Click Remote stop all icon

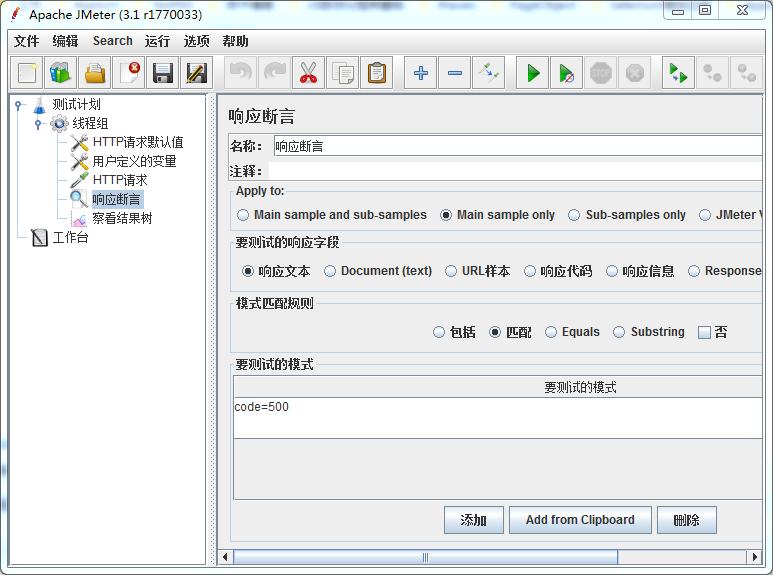click(712, 73)
